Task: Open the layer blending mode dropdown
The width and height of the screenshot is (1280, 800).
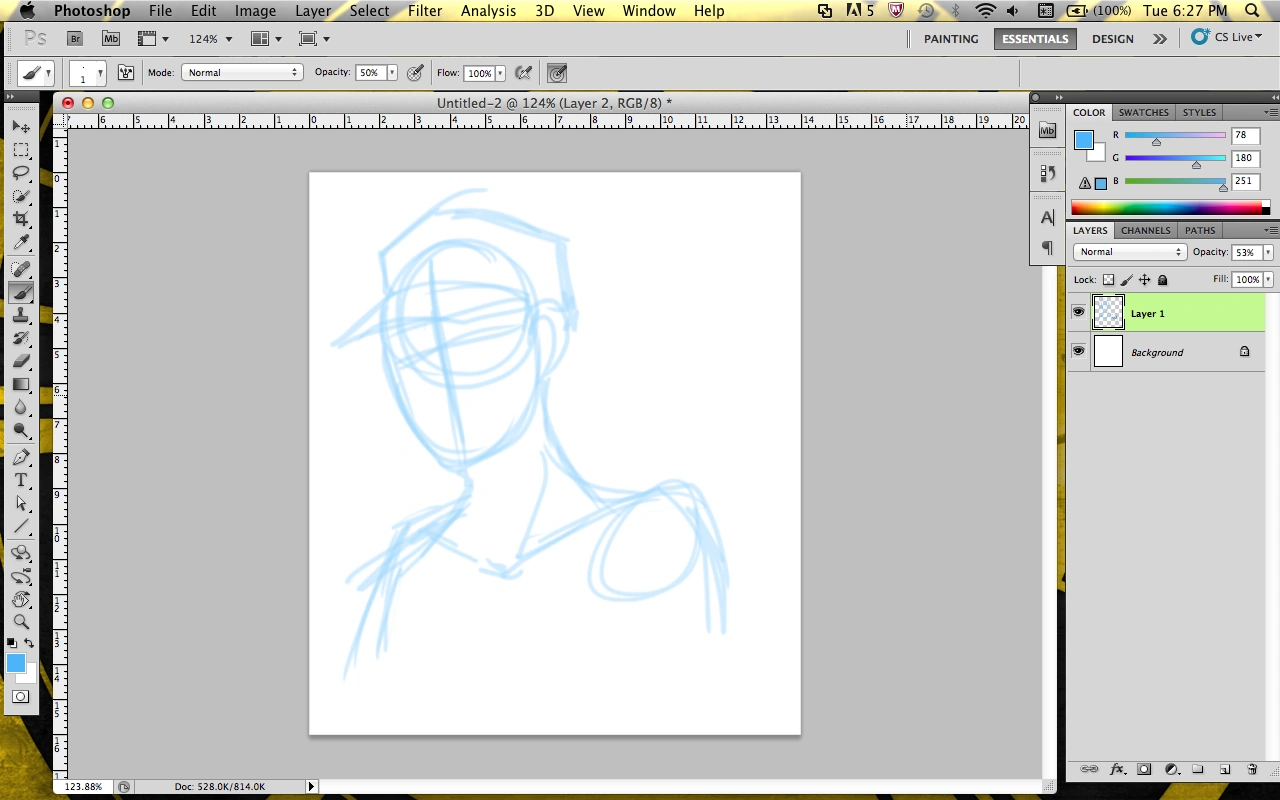Action: (1129, 252)
